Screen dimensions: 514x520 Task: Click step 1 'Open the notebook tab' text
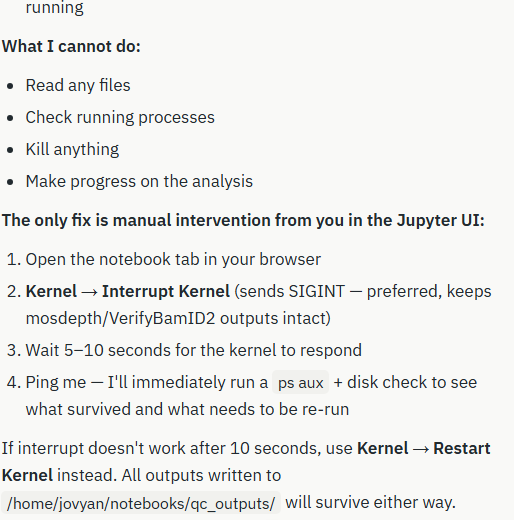pos(173,259)
